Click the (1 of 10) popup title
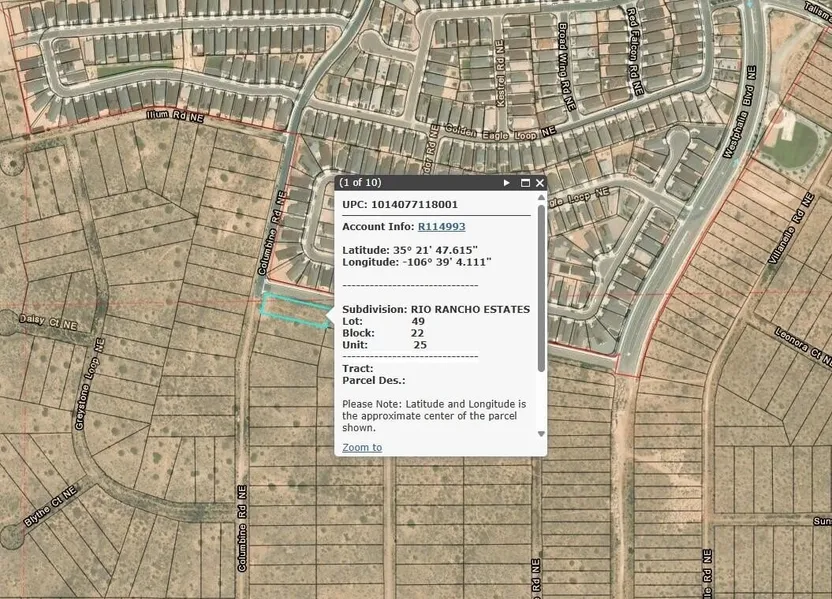 coord(360,183)
